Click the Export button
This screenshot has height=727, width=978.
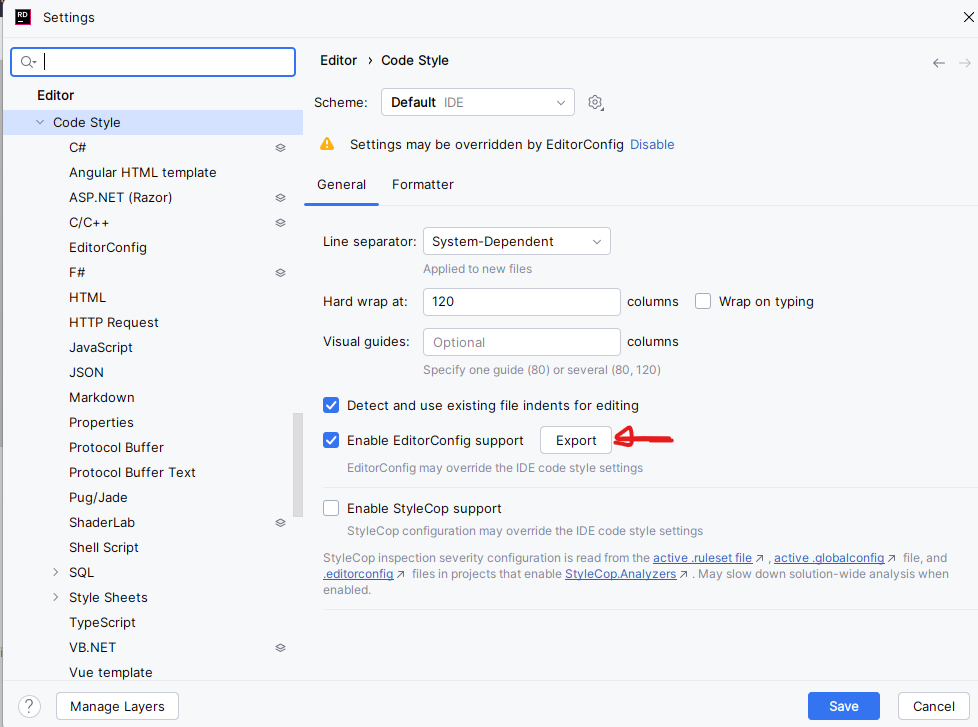click(576, 440)
